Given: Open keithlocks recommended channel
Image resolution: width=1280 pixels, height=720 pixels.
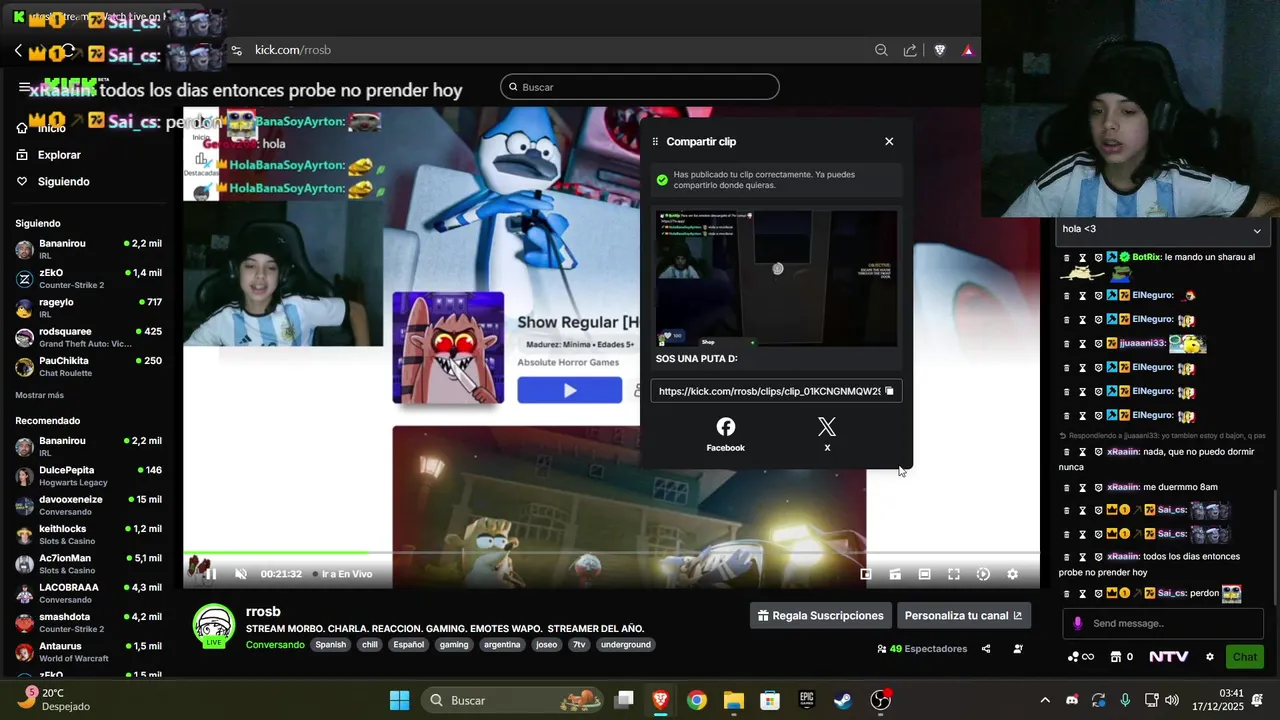Looking at the screenshot, I should coord(89,534).
